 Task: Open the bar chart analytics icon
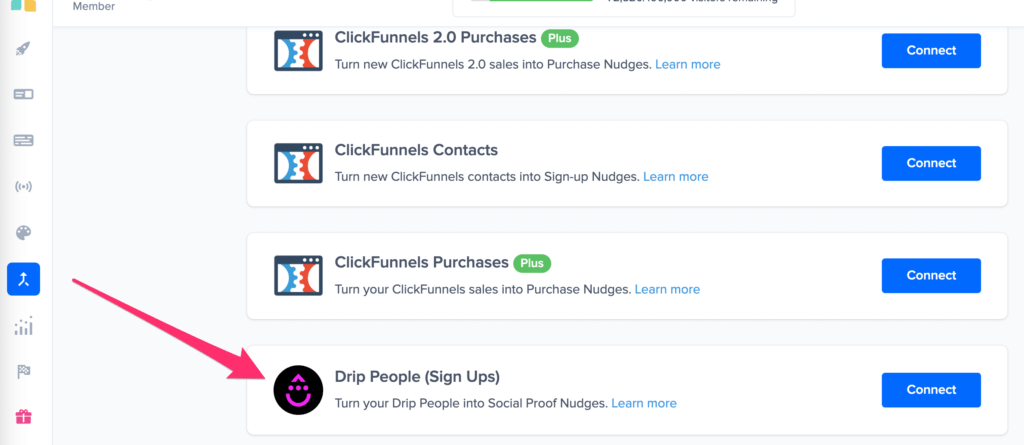click(24, 326)
